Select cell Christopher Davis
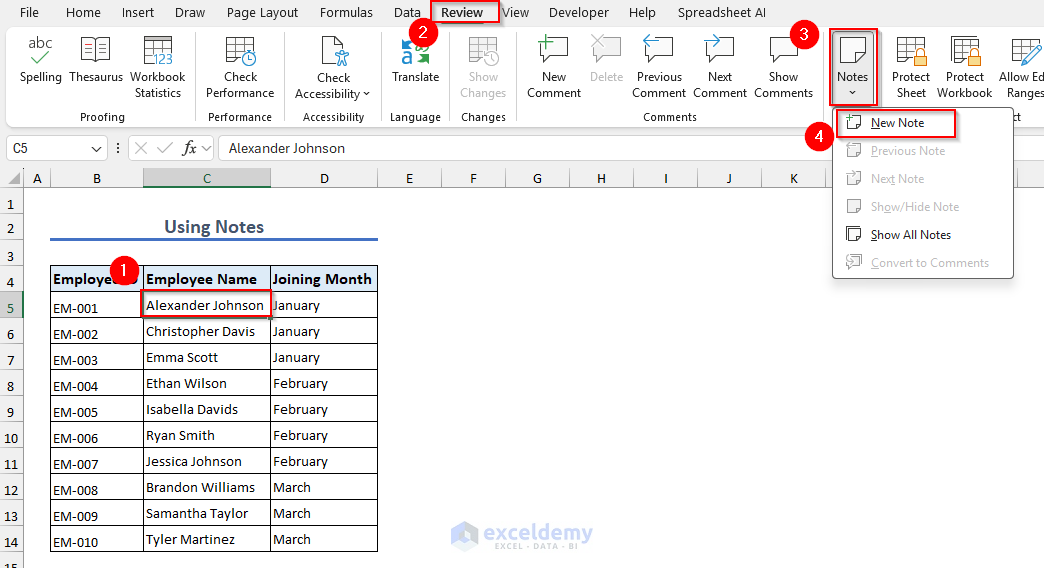The height and width of the screenshot is (568, 1044). click(206, 331)
